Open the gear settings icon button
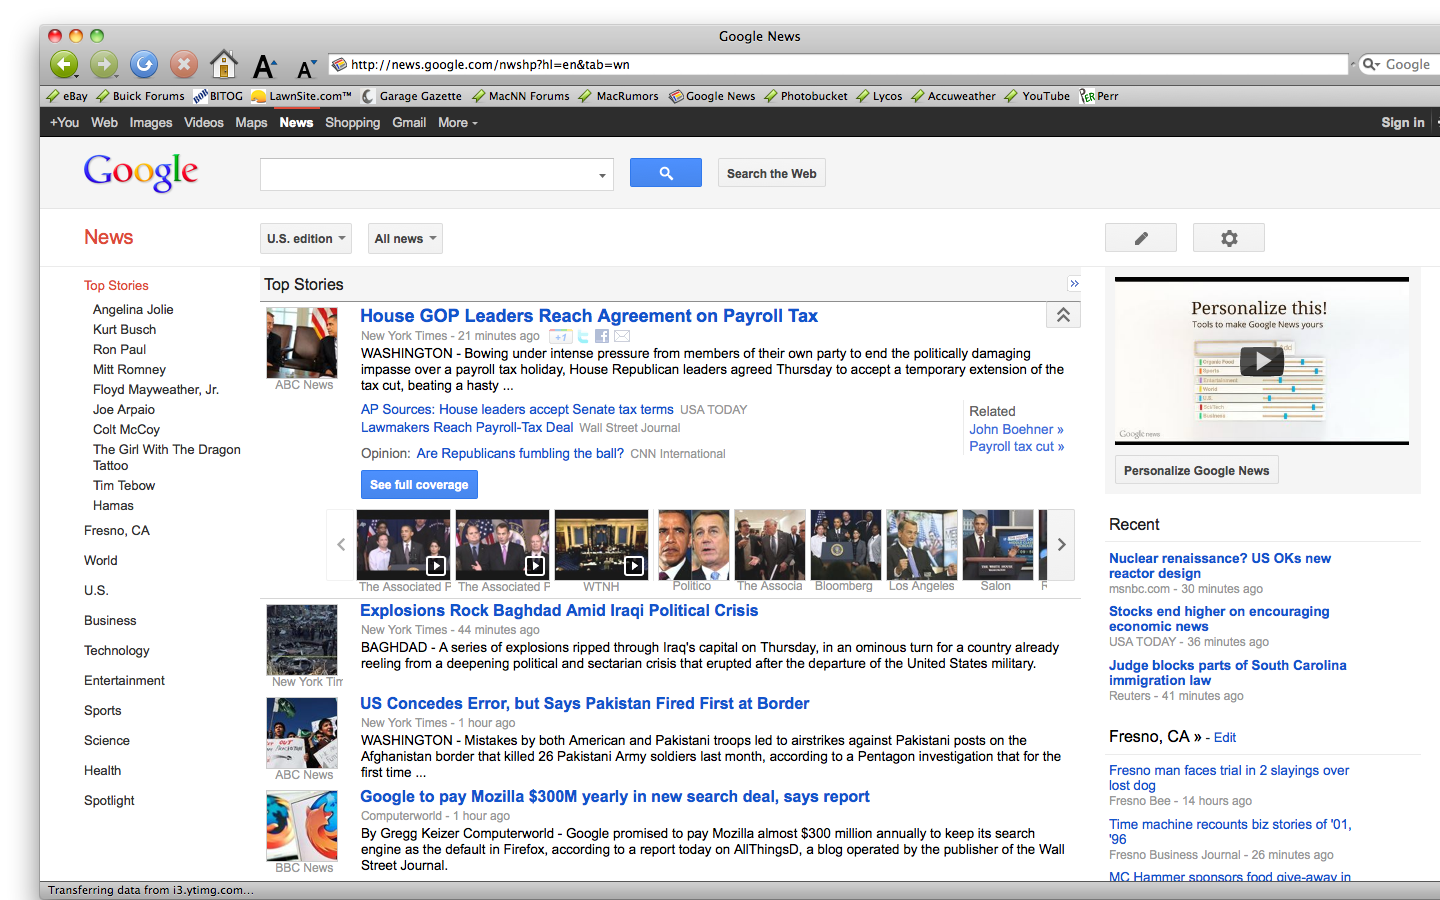1440x900 pixels. click(1229, 238)
